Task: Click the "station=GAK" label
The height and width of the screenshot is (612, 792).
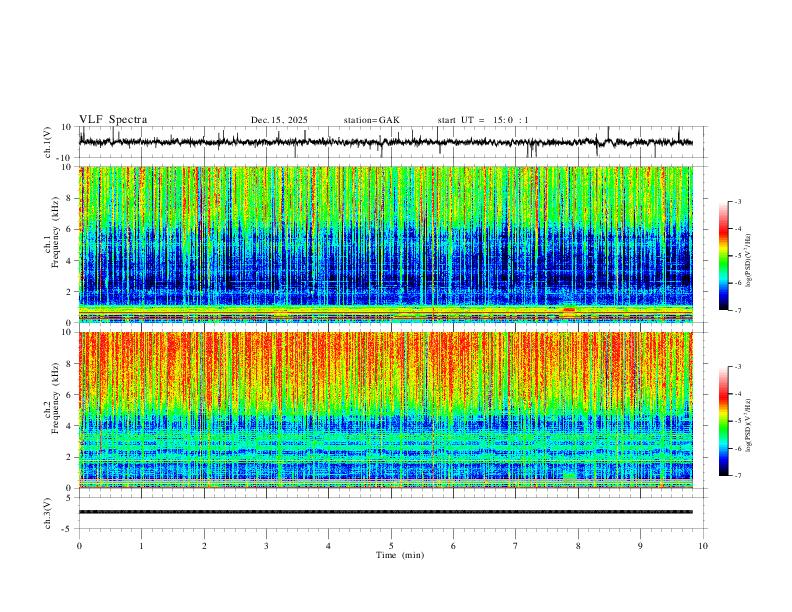Action: 371,120
